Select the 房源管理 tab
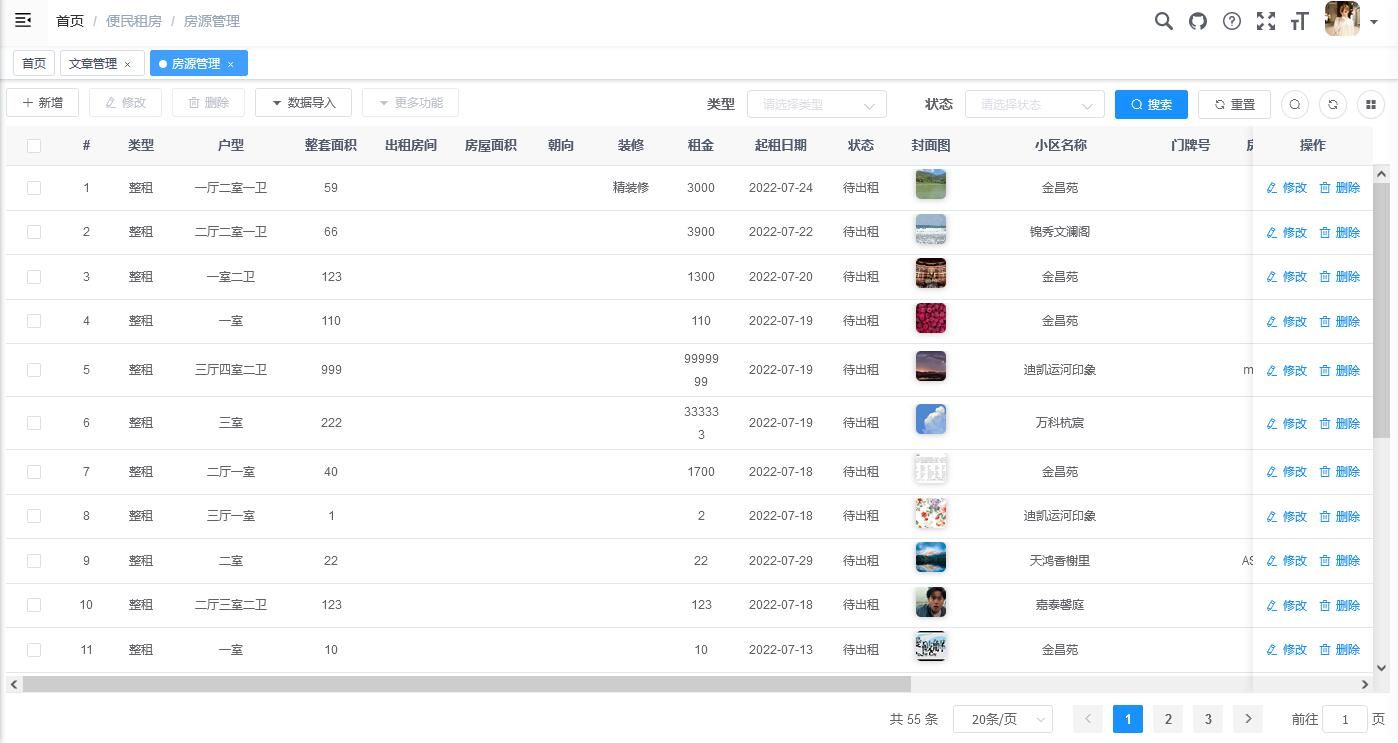The image size is (1398, 743). (196, 63)
